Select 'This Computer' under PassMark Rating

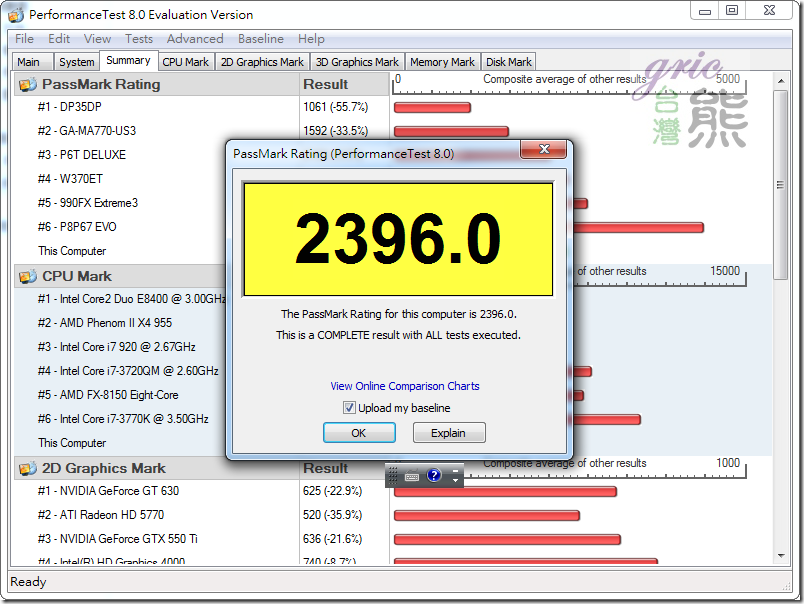coord(72,251)
